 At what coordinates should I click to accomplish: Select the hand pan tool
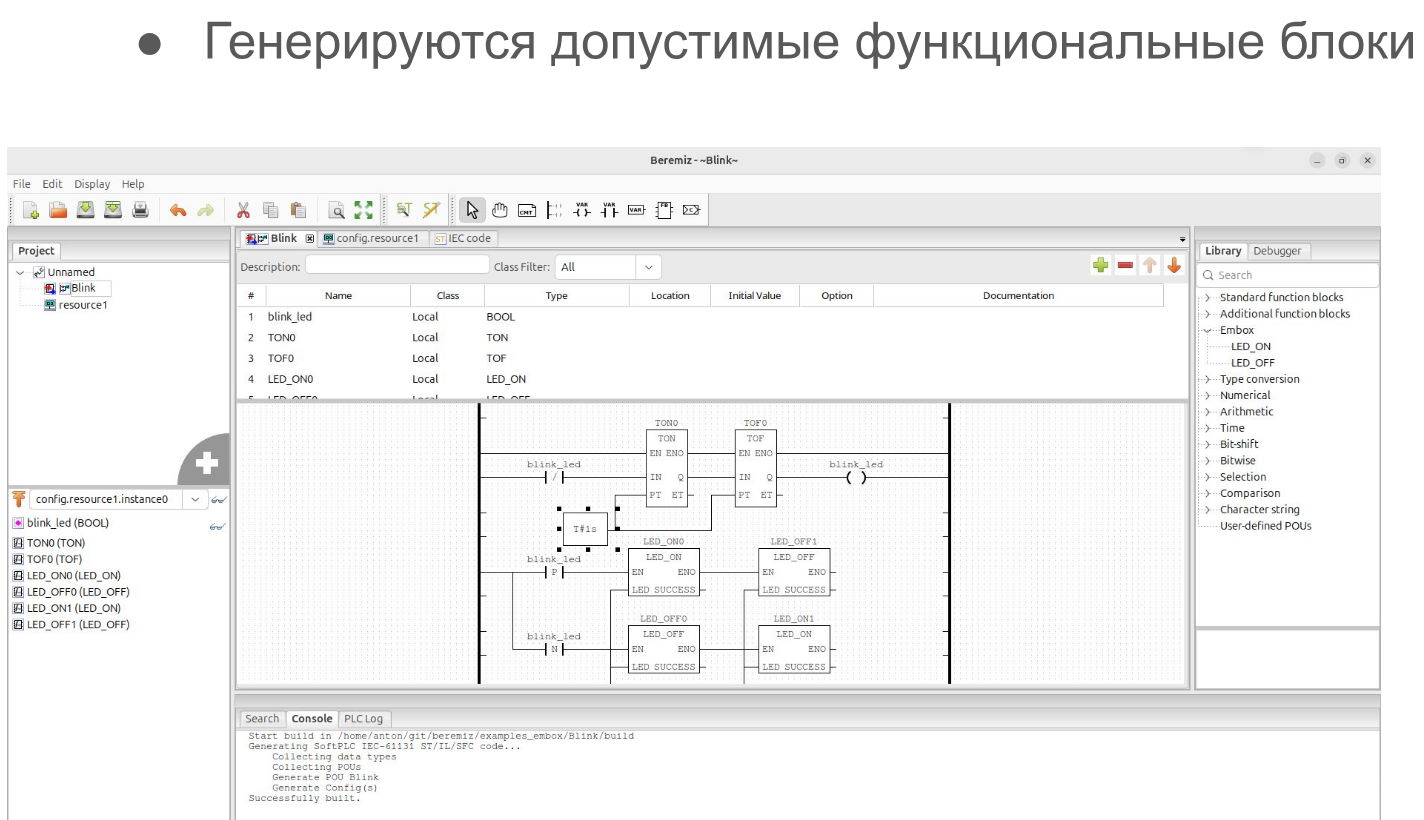coord(500,210)
